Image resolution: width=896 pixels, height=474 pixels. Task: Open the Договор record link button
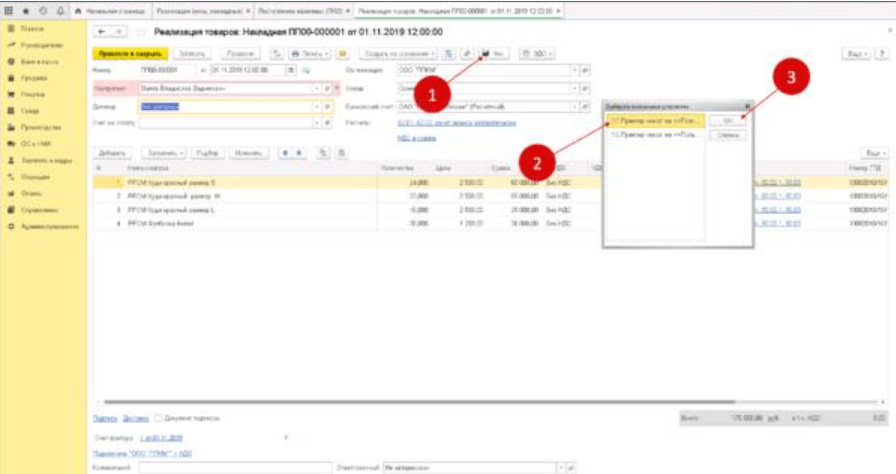pyautogui.click(x=327, y=107)
